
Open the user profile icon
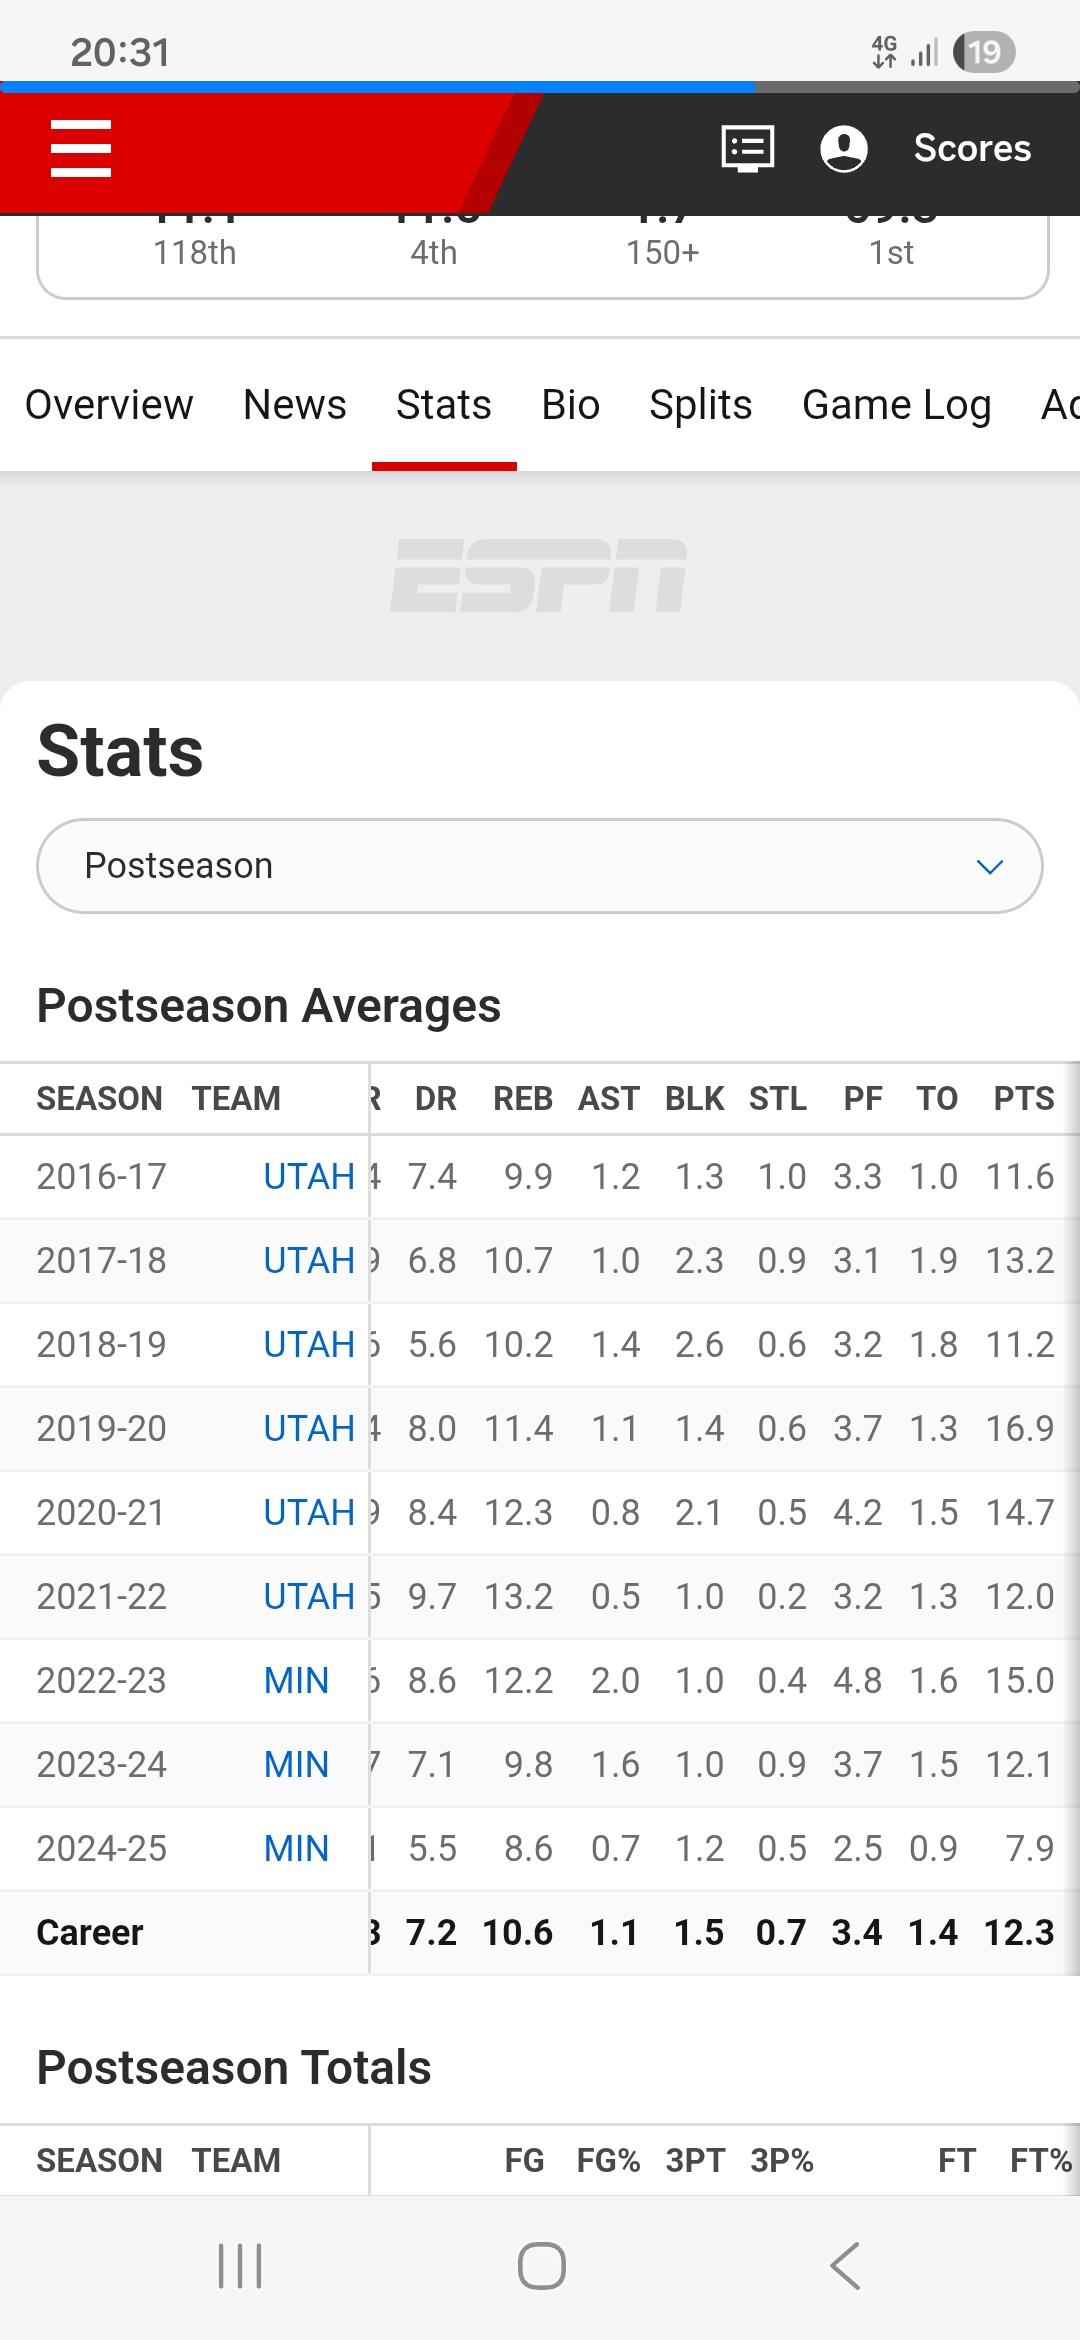[844, 148]
